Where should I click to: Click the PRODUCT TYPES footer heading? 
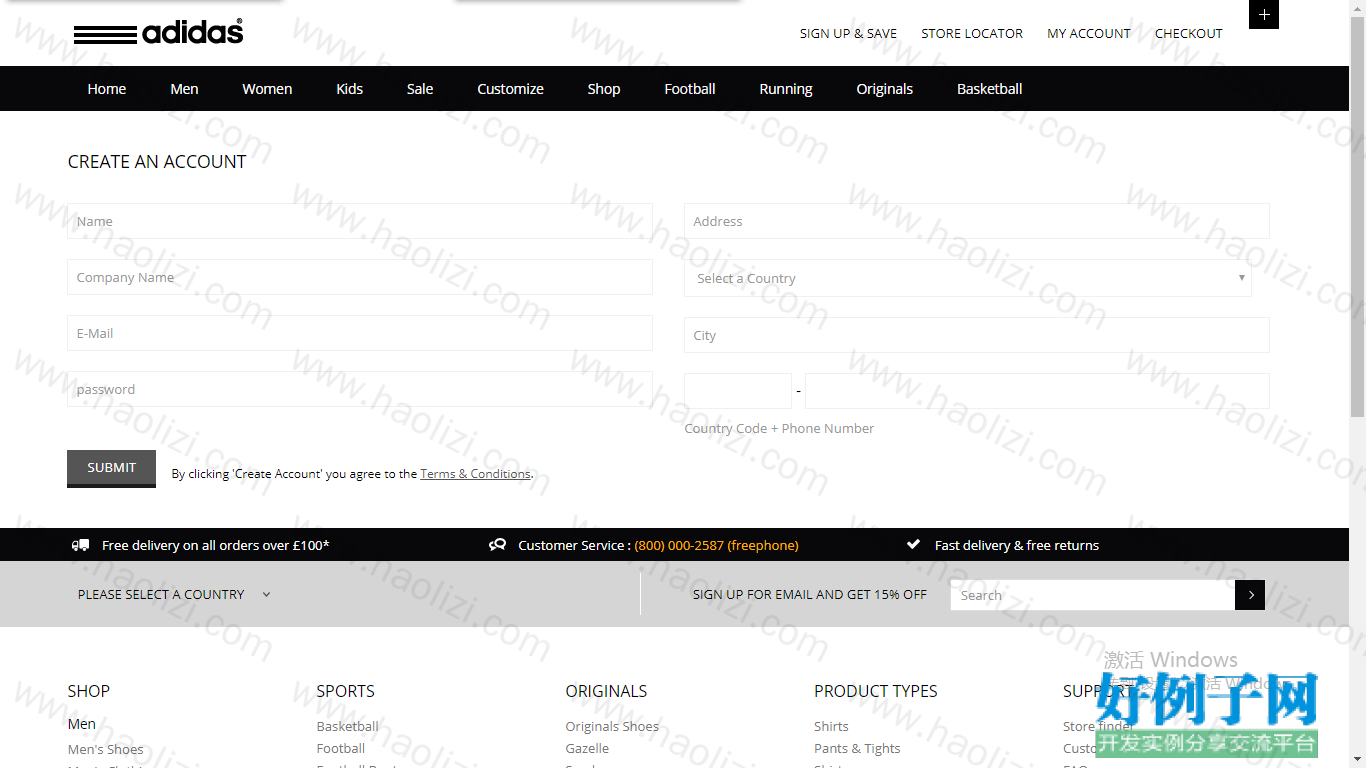tap(876, 691)
